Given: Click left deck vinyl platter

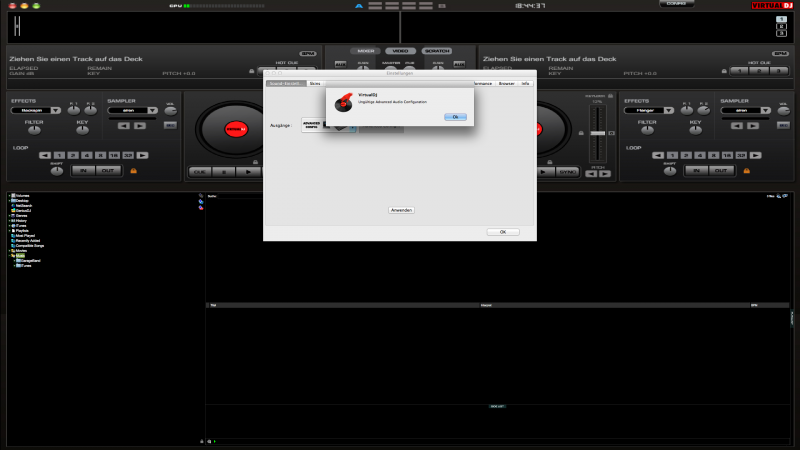Looking at the screenshot, I should point(236,129).
